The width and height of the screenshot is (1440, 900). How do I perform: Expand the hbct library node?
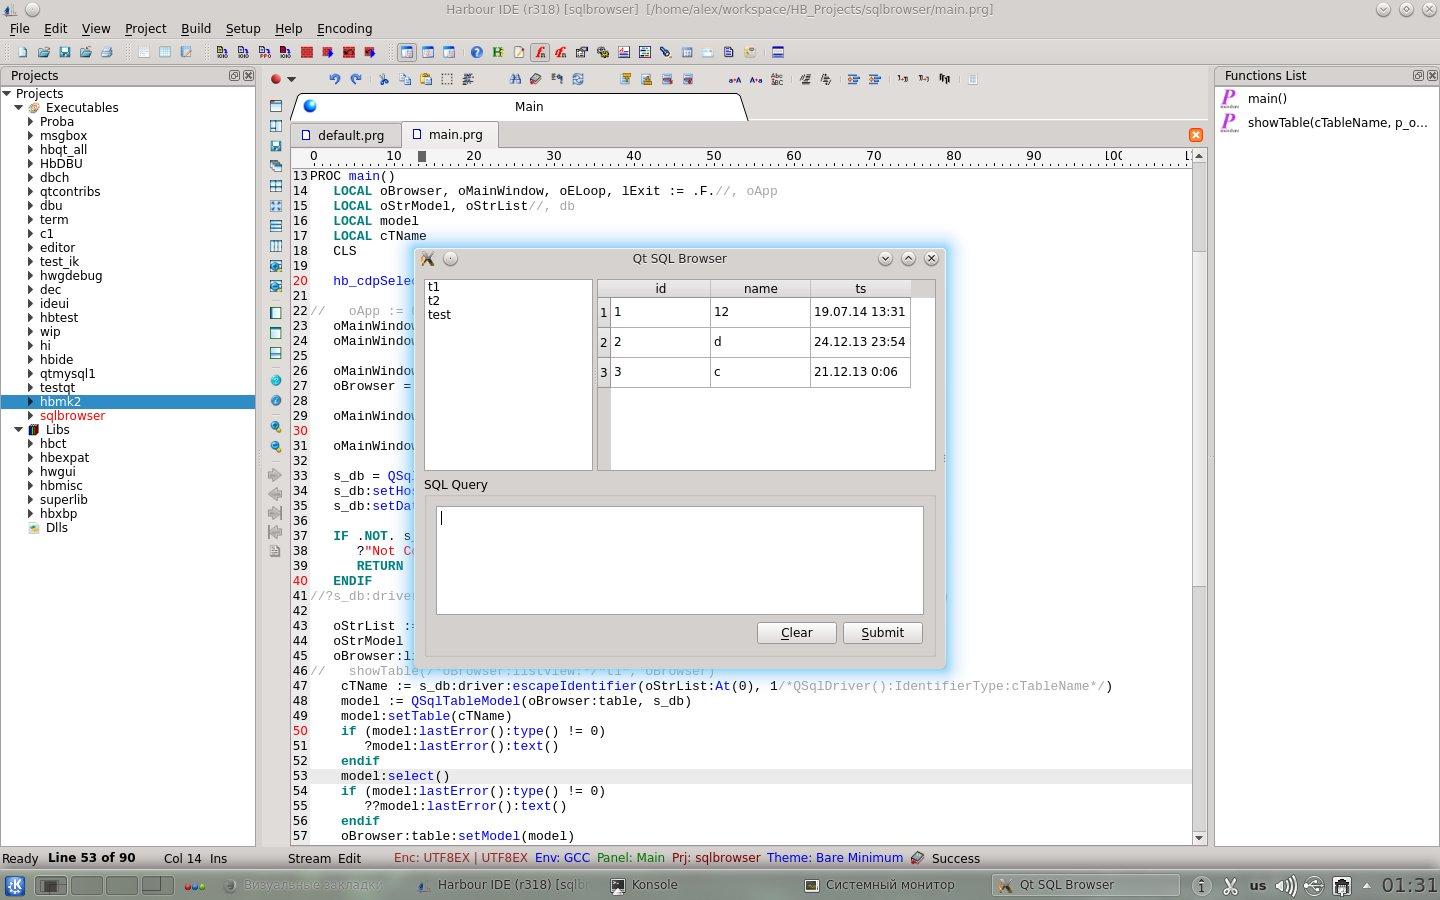tap(31, 443)
